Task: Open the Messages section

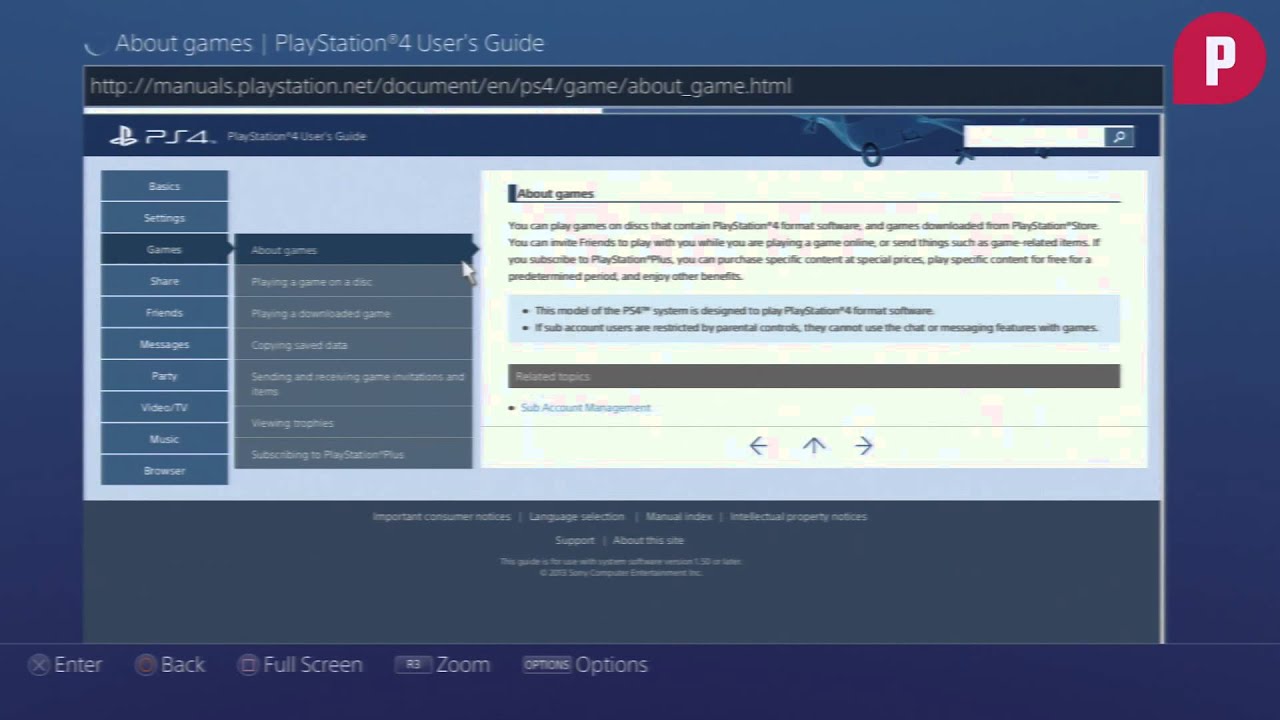Action: coord(164,344)
